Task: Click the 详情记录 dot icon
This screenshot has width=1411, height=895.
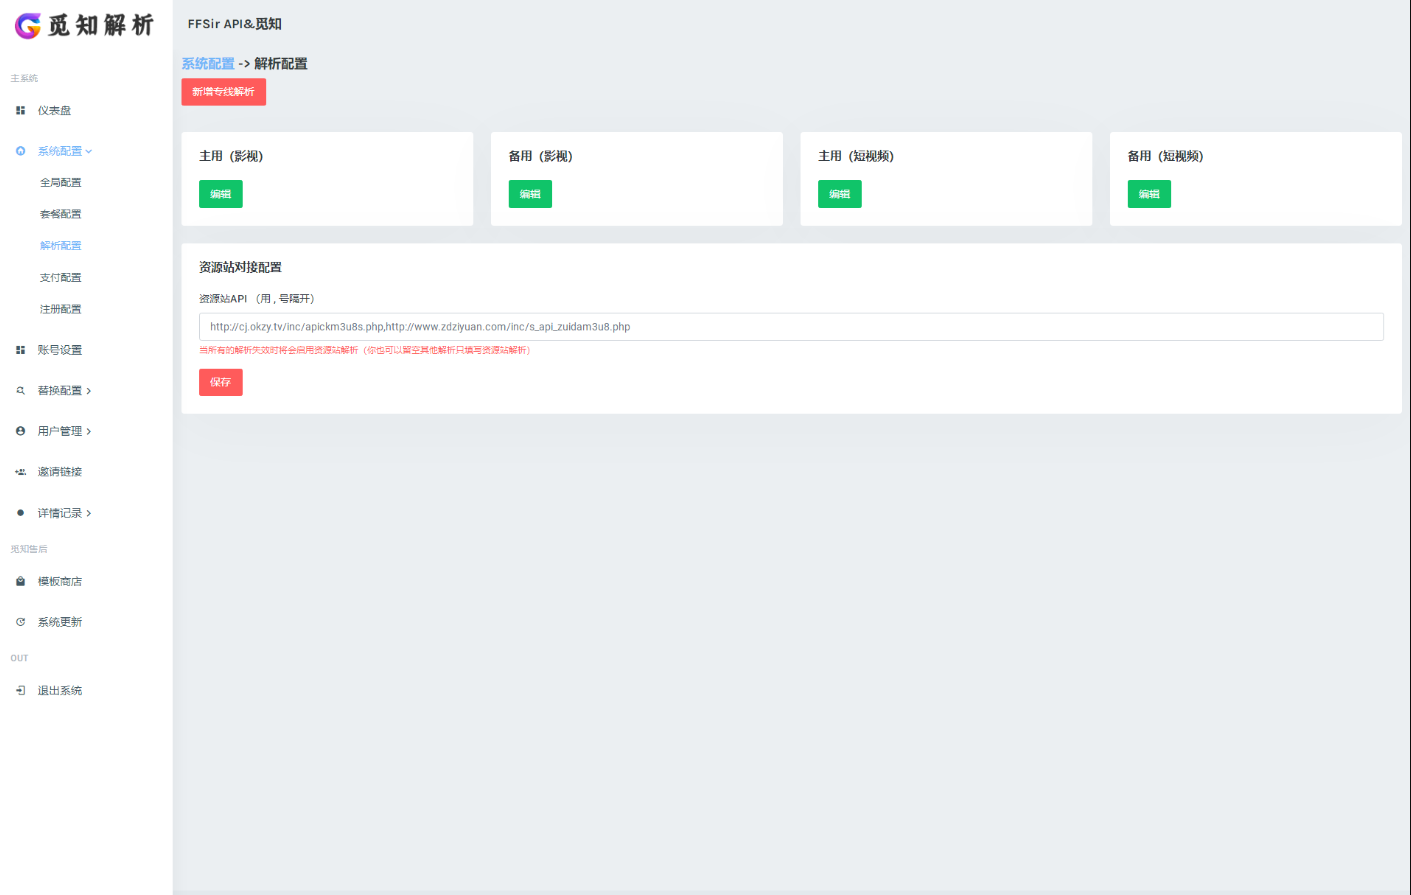Action: (20, 513)
